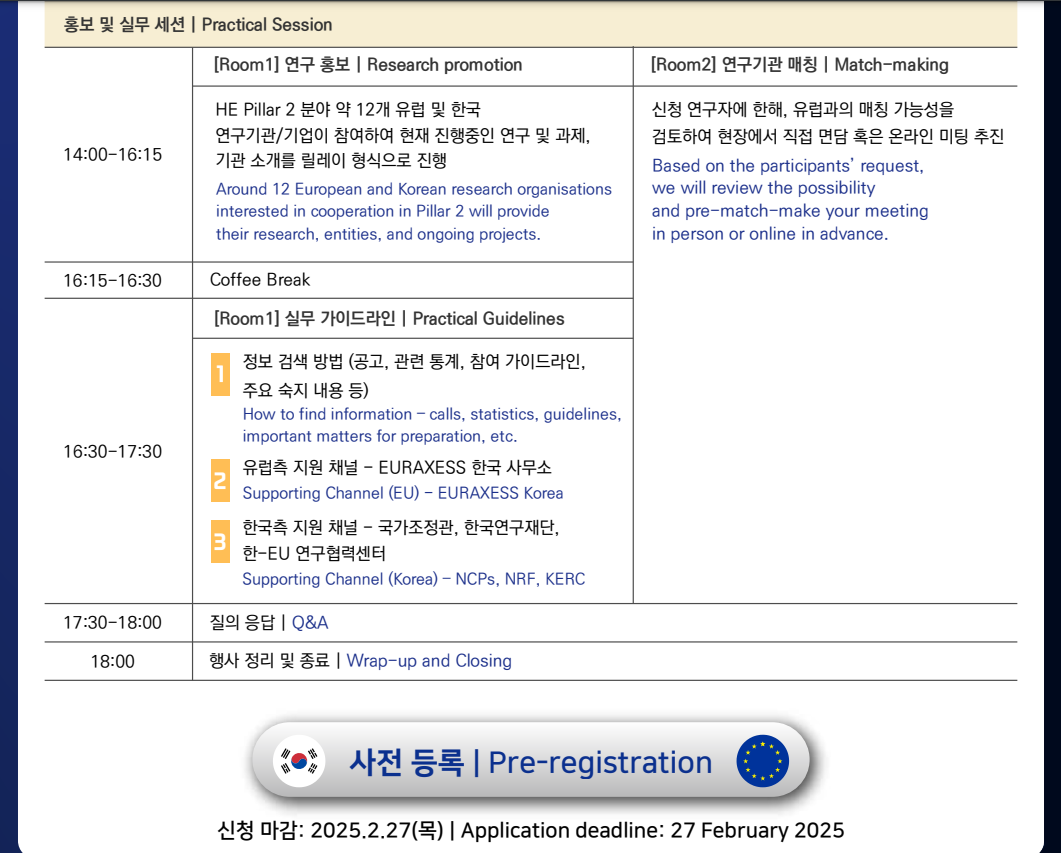
Task: Click the Room1 Practical Guidelines heading
Action: click(389, 319)
